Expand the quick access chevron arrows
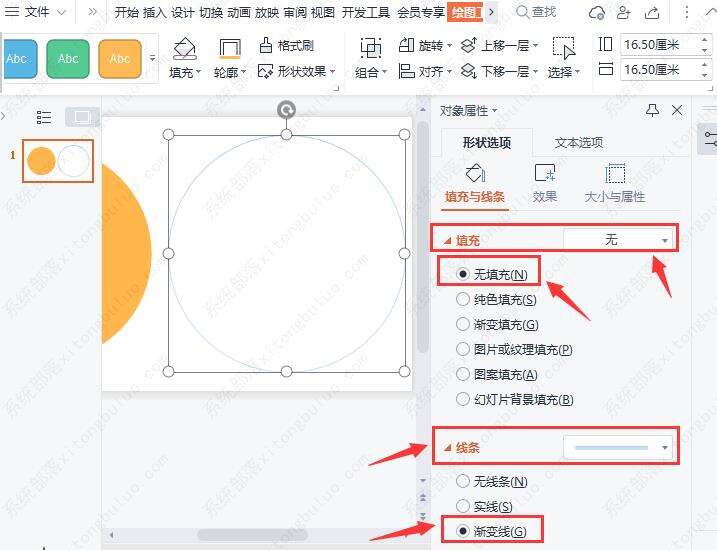The height and width of the screenshot is (550, 717). point(92,12)
